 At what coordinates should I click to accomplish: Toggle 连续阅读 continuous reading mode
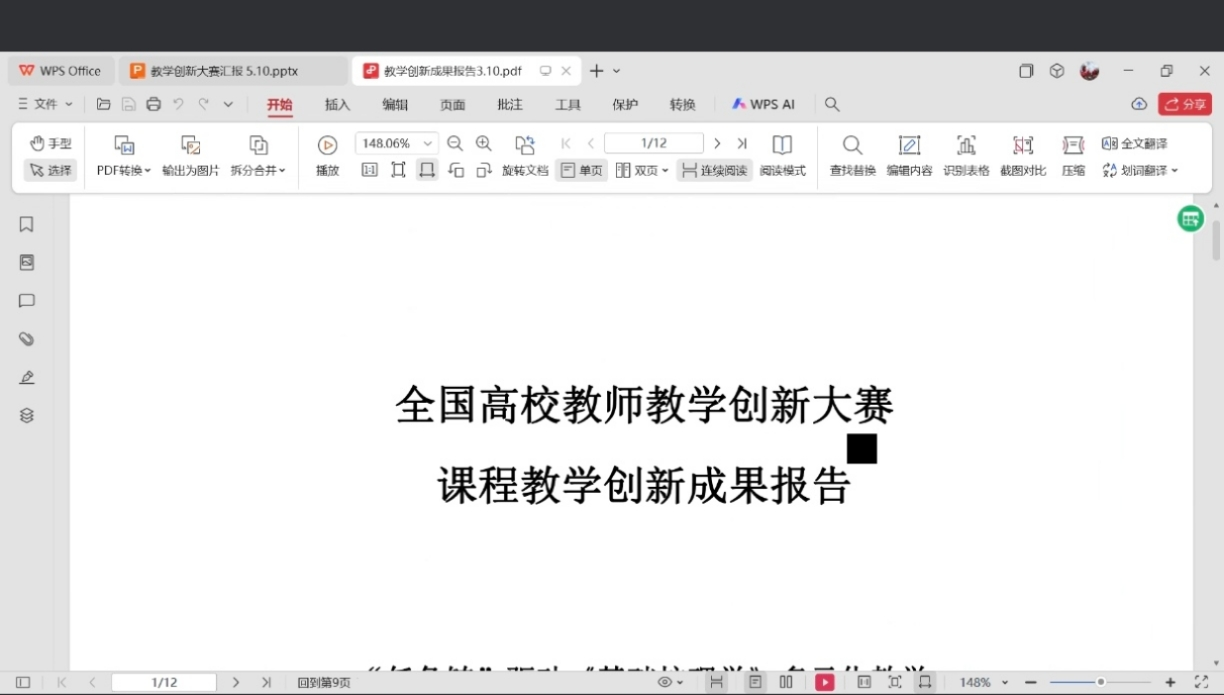[714, 171]
